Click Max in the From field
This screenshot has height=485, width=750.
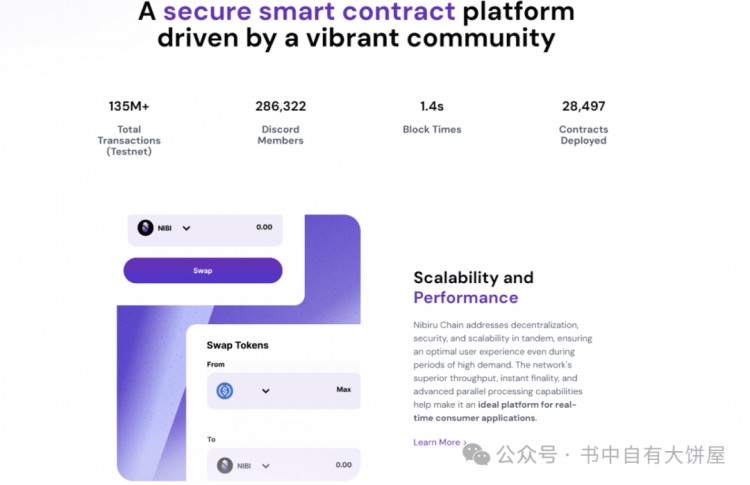[x=343, y=389]
